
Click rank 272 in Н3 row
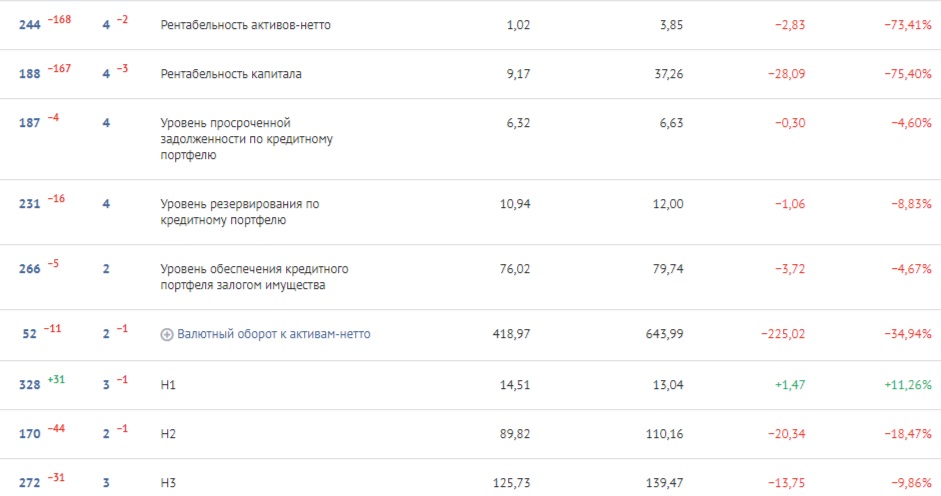pyautogui.click(x=30, y=483)
